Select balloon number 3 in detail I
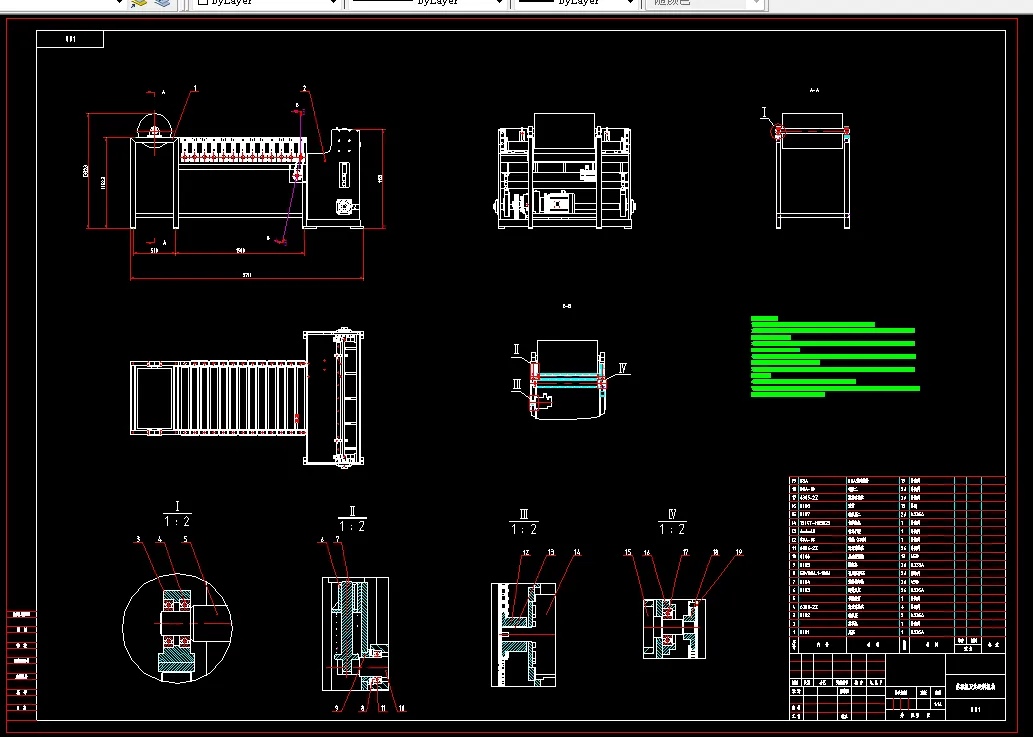The image size is (1033, 737). coord(138,539)
